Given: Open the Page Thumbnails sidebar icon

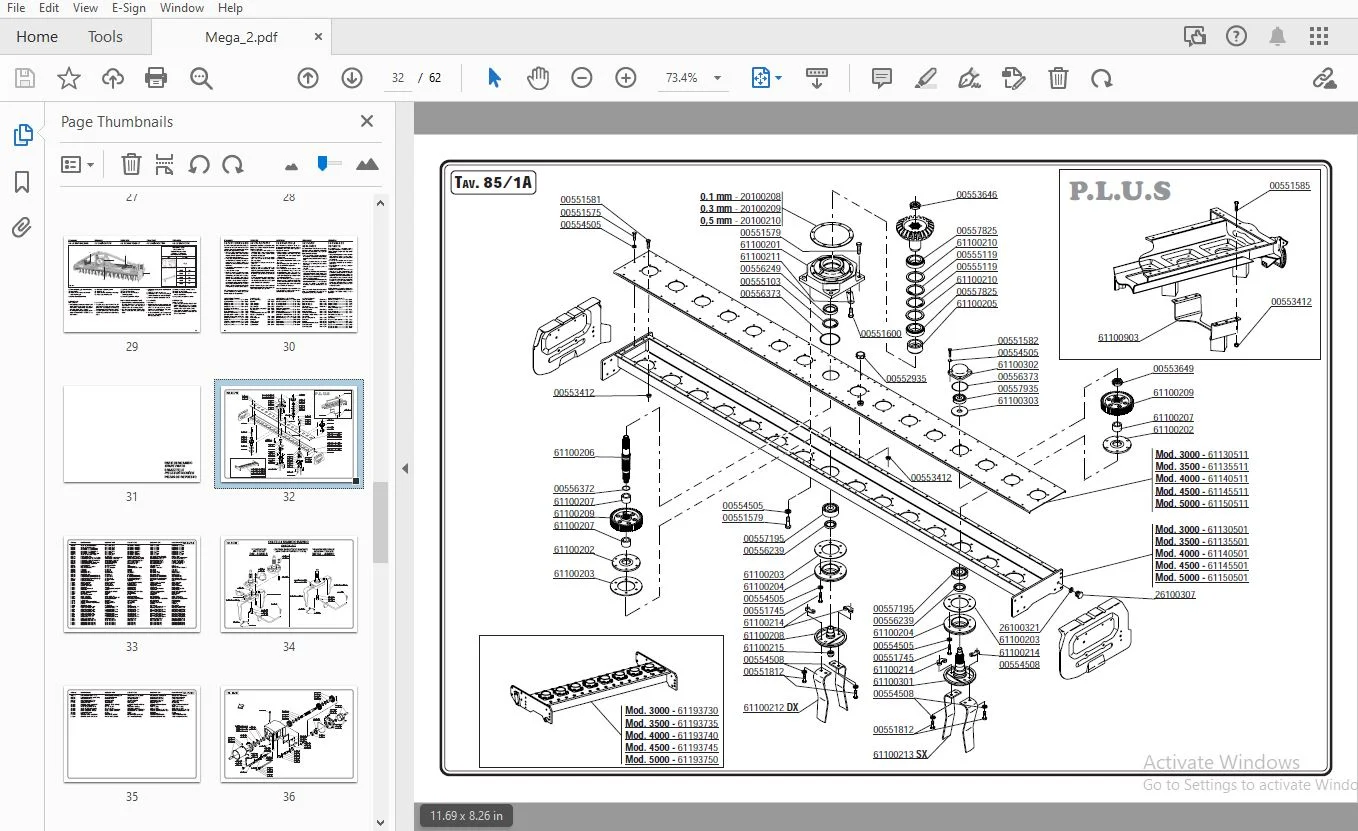Looking at the screenshot, I should (22, 135).
